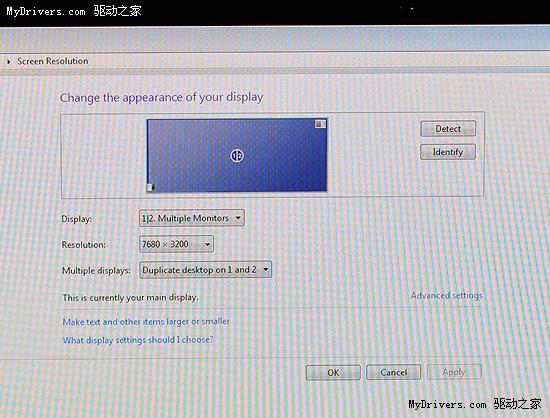Dismiss the dialog with the Cancel button

[x=394, y=372]
